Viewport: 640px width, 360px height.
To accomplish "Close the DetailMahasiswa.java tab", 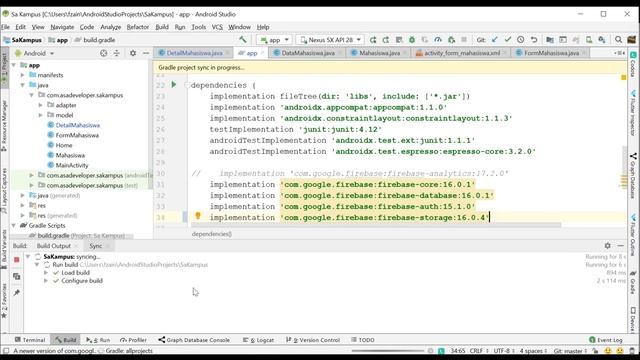I will click(228, 53).
